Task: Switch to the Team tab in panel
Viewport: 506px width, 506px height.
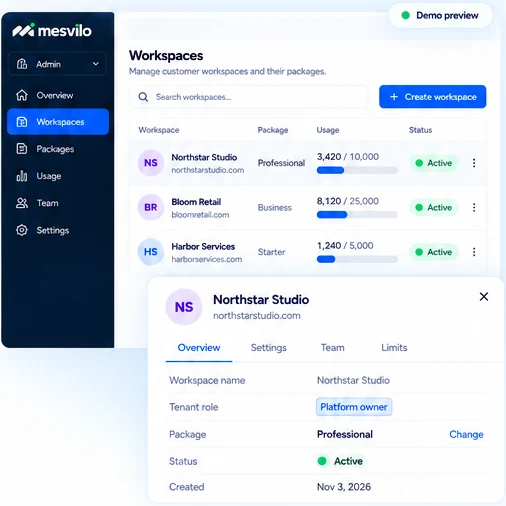Action: pos(333,348)
